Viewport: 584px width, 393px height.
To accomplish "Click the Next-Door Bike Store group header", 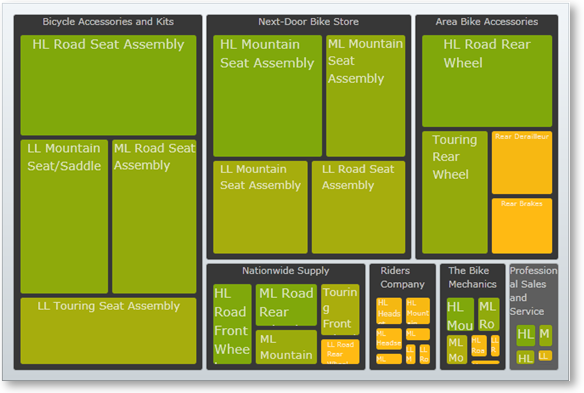I will (x=308, y=22).
